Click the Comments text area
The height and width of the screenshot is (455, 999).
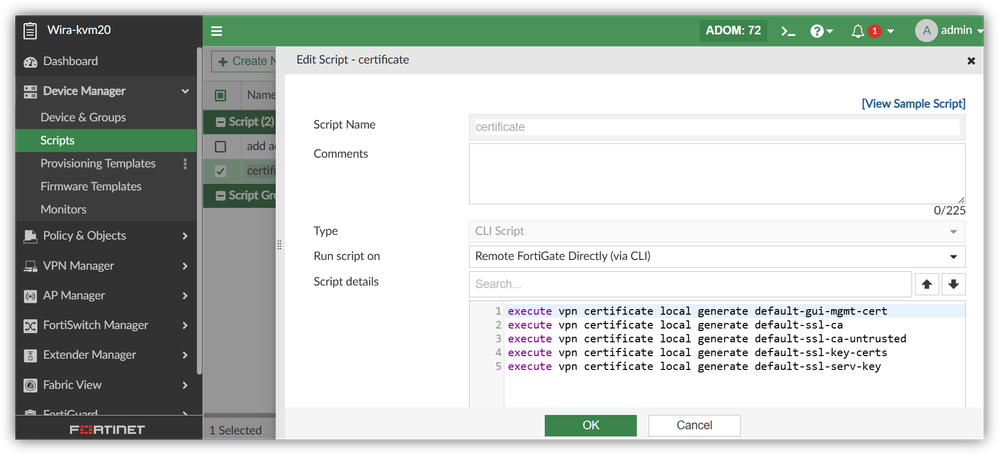pyautogui.click(x=717, y=173)
